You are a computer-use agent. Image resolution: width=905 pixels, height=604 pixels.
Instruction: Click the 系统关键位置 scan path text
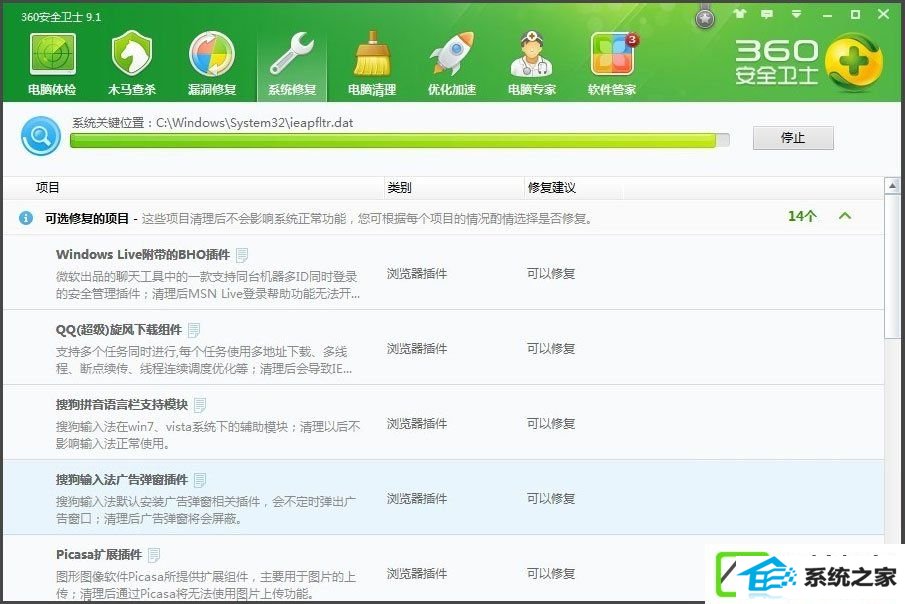(x=212, y=122)
